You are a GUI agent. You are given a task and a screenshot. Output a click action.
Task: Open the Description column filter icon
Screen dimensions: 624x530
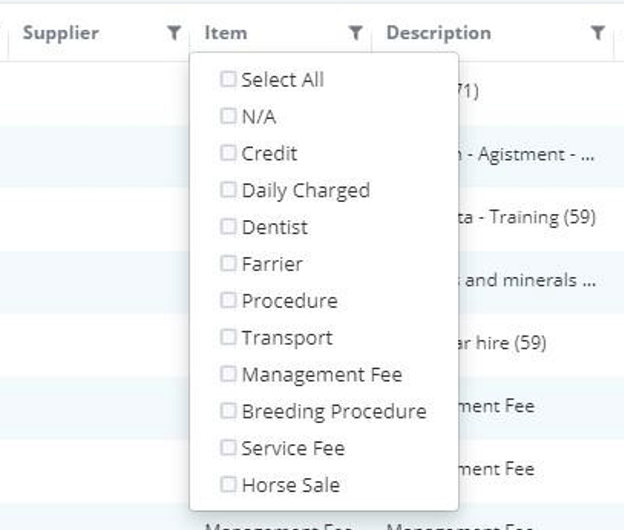click(x=597, y=33)
